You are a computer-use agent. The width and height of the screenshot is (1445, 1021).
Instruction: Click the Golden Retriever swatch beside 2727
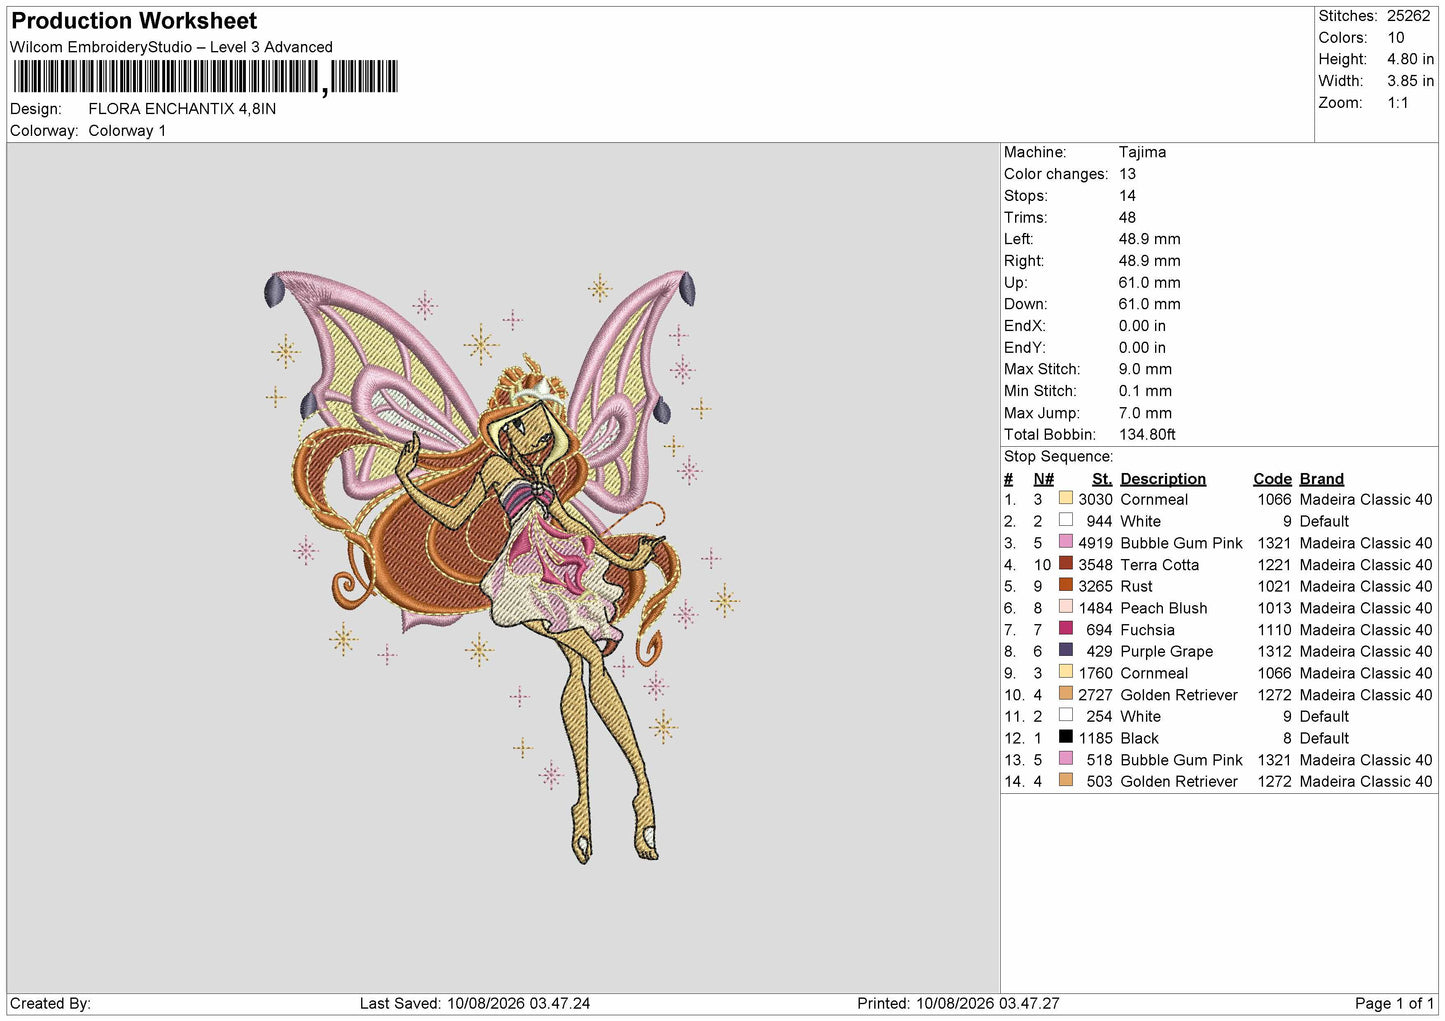click(1066, 694)
